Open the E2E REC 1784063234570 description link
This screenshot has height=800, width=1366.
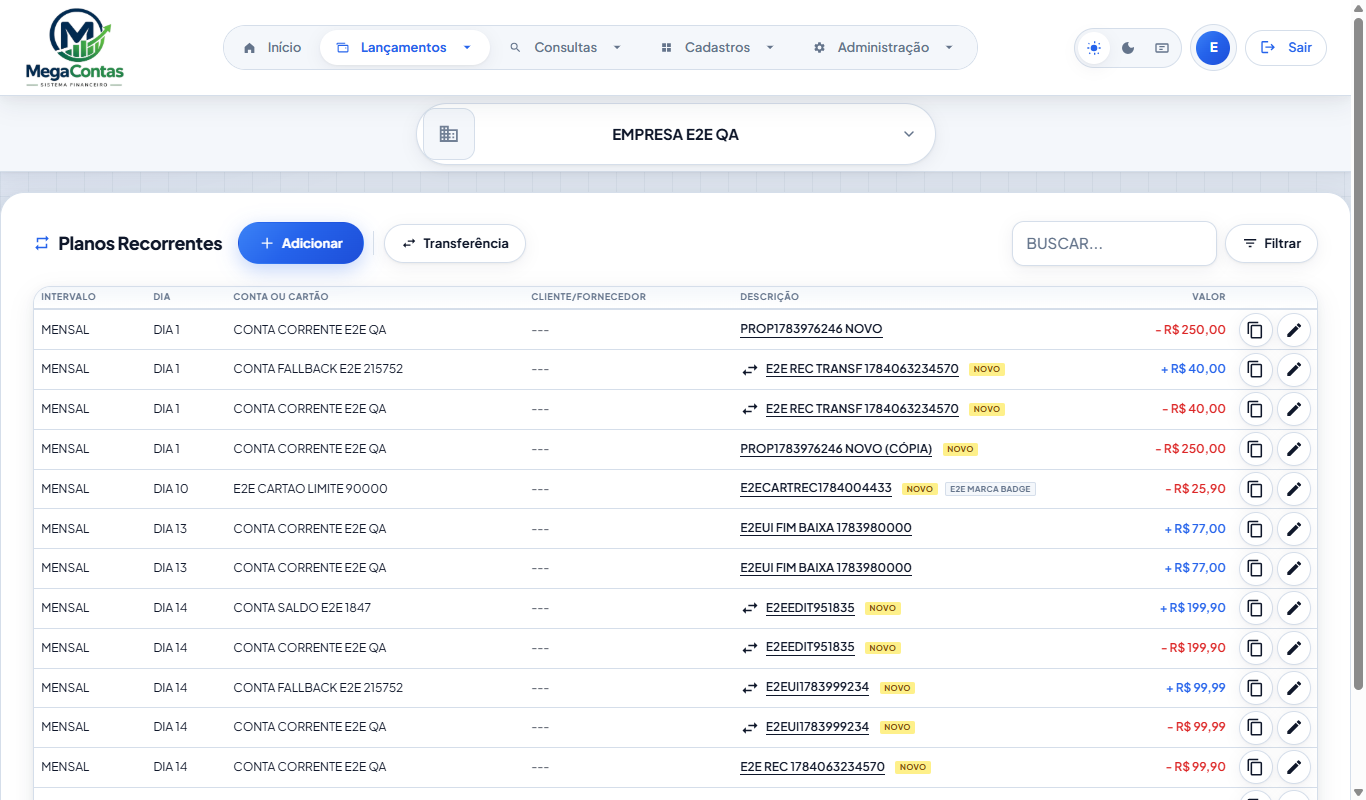click(x=812, y=767)
